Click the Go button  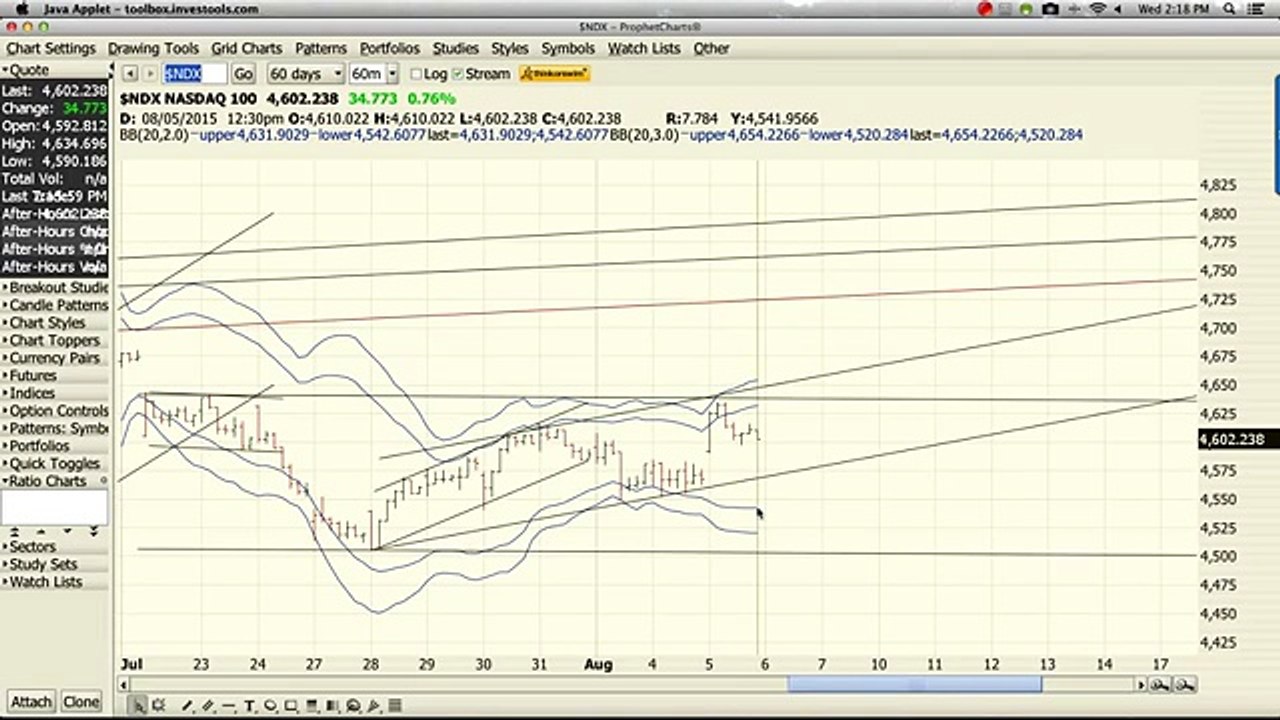[x=243, y=74]
